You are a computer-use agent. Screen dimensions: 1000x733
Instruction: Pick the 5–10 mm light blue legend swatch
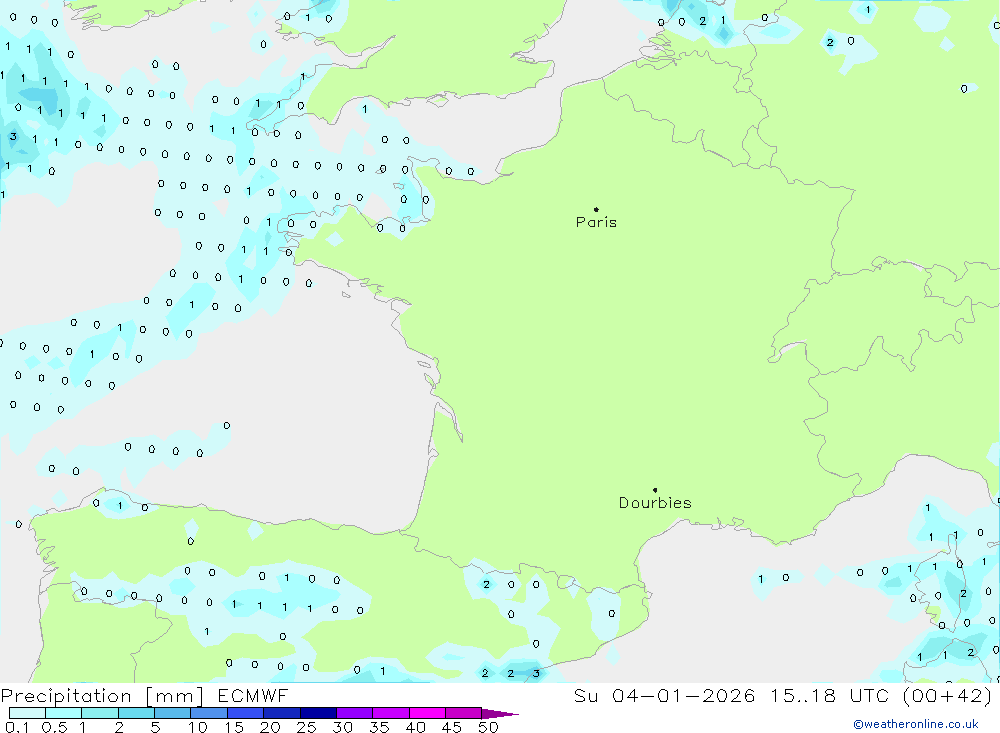pyautogui.click(x=173, y=713)
